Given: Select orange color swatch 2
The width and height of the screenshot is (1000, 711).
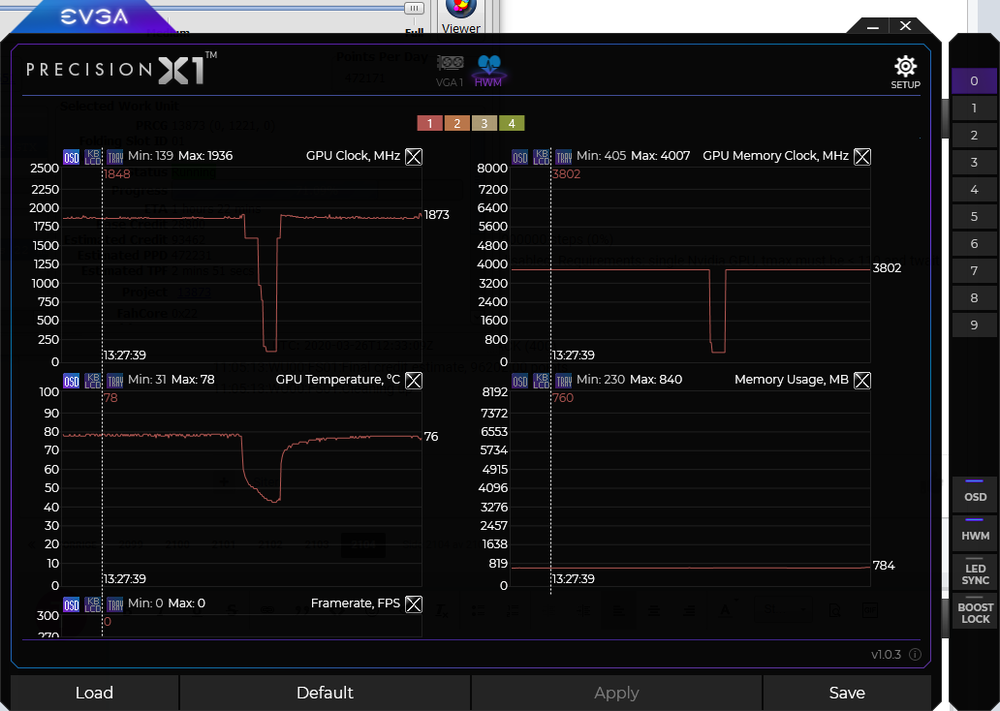Looking at the screenshot, I should pyautogui.click(x=457, y=123).
